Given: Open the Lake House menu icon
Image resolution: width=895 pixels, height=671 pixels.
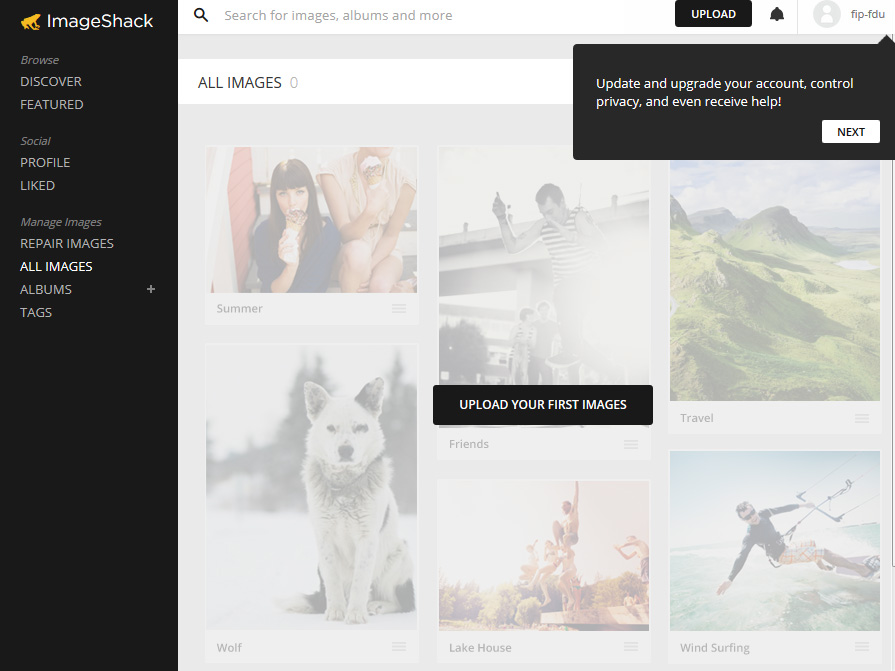Looking at the screenshot, I should point(631,647).
